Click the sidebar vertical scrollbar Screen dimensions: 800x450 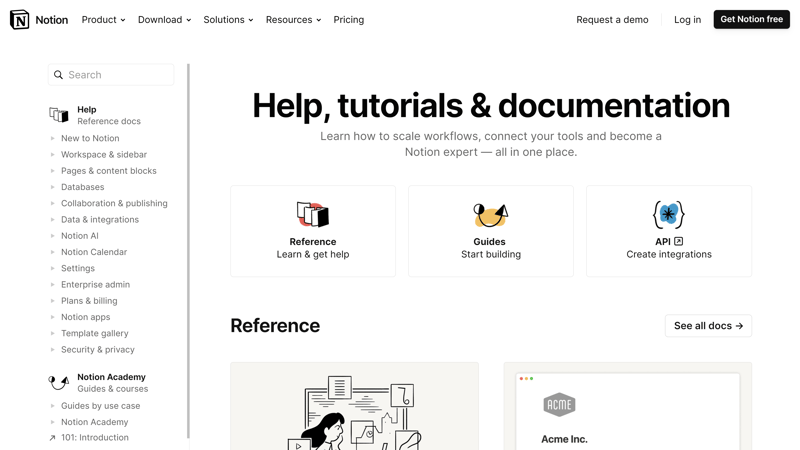coord(188,251)
